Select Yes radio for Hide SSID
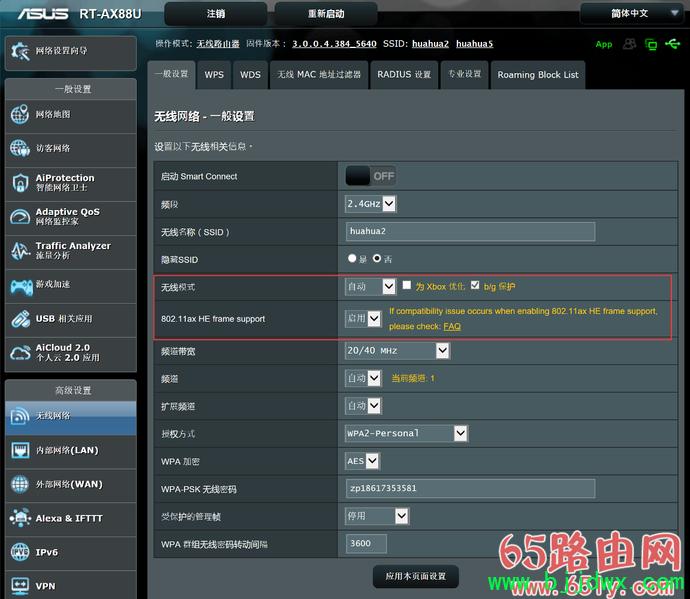 pyautogui.click(x=352, y=258)
